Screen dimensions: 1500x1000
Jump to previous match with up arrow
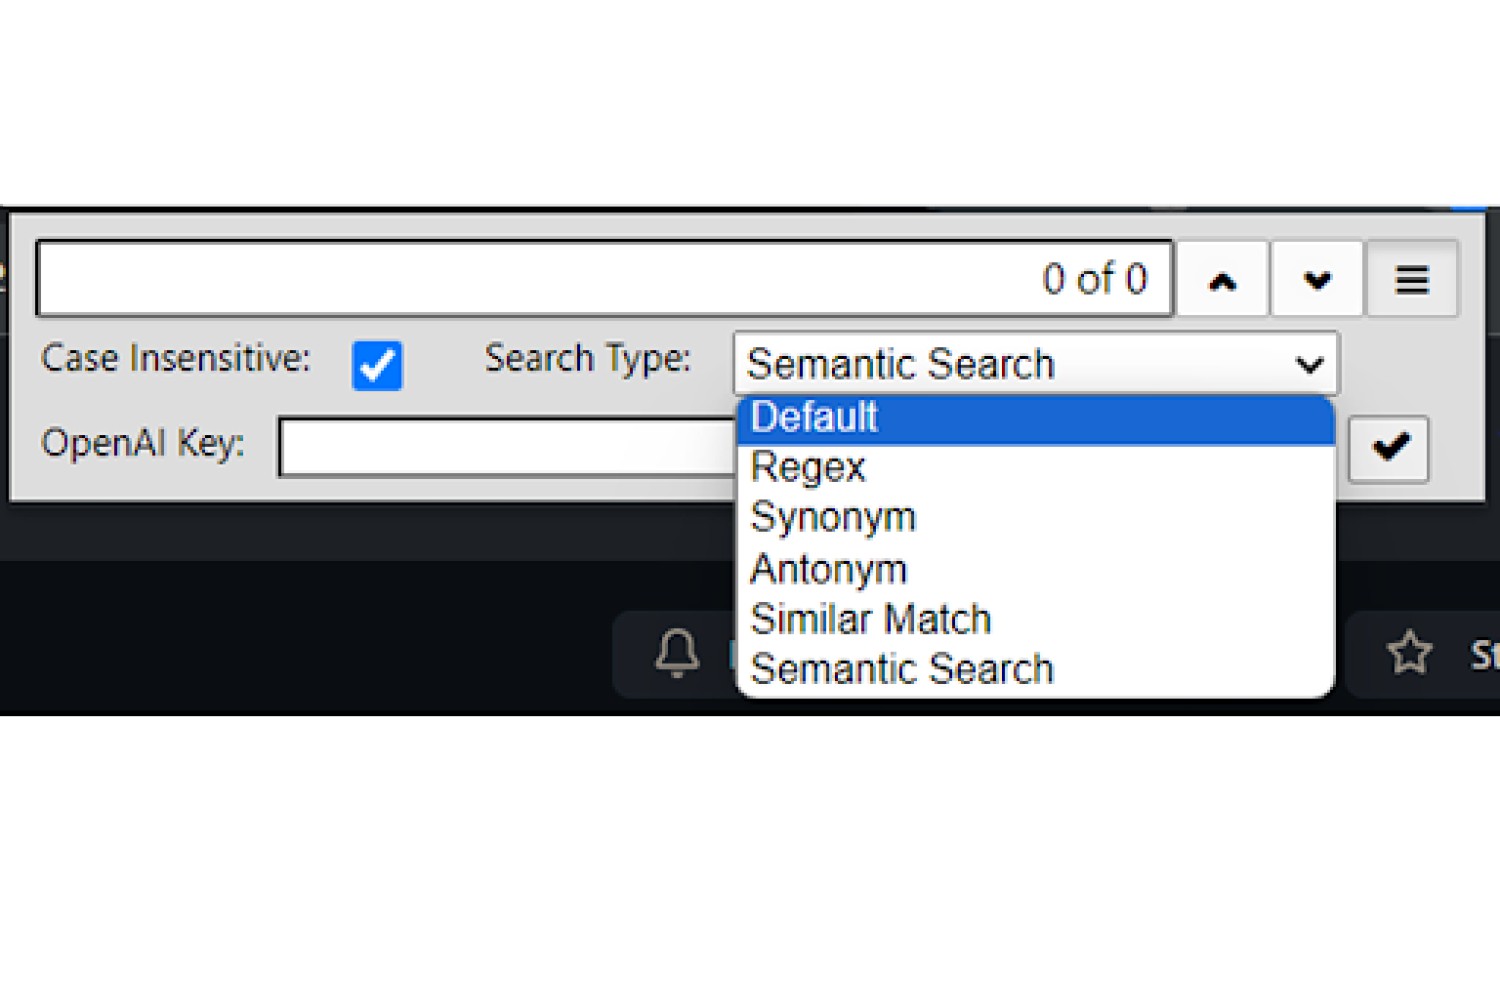pyautogui.click(x=1222, y=279)
